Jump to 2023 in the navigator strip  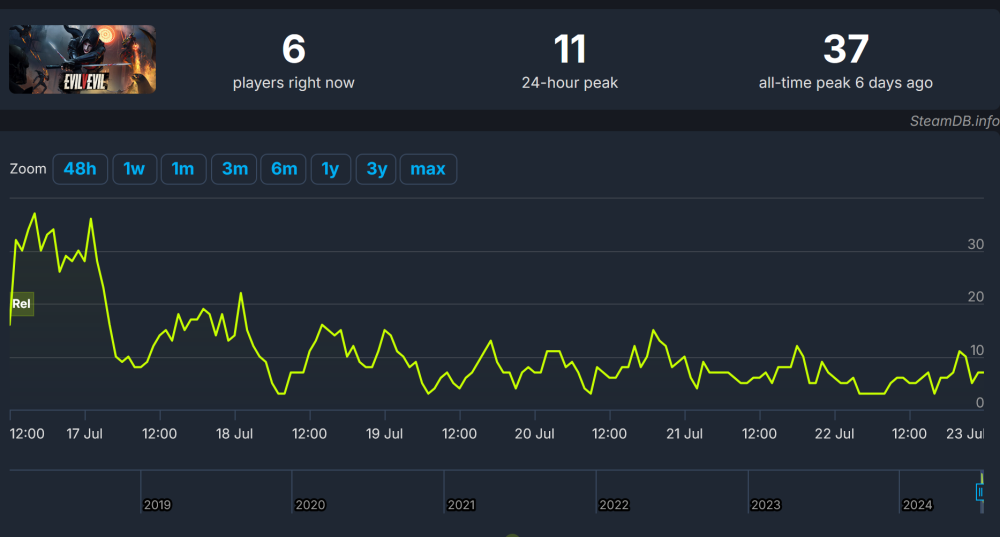click(765, 505)
